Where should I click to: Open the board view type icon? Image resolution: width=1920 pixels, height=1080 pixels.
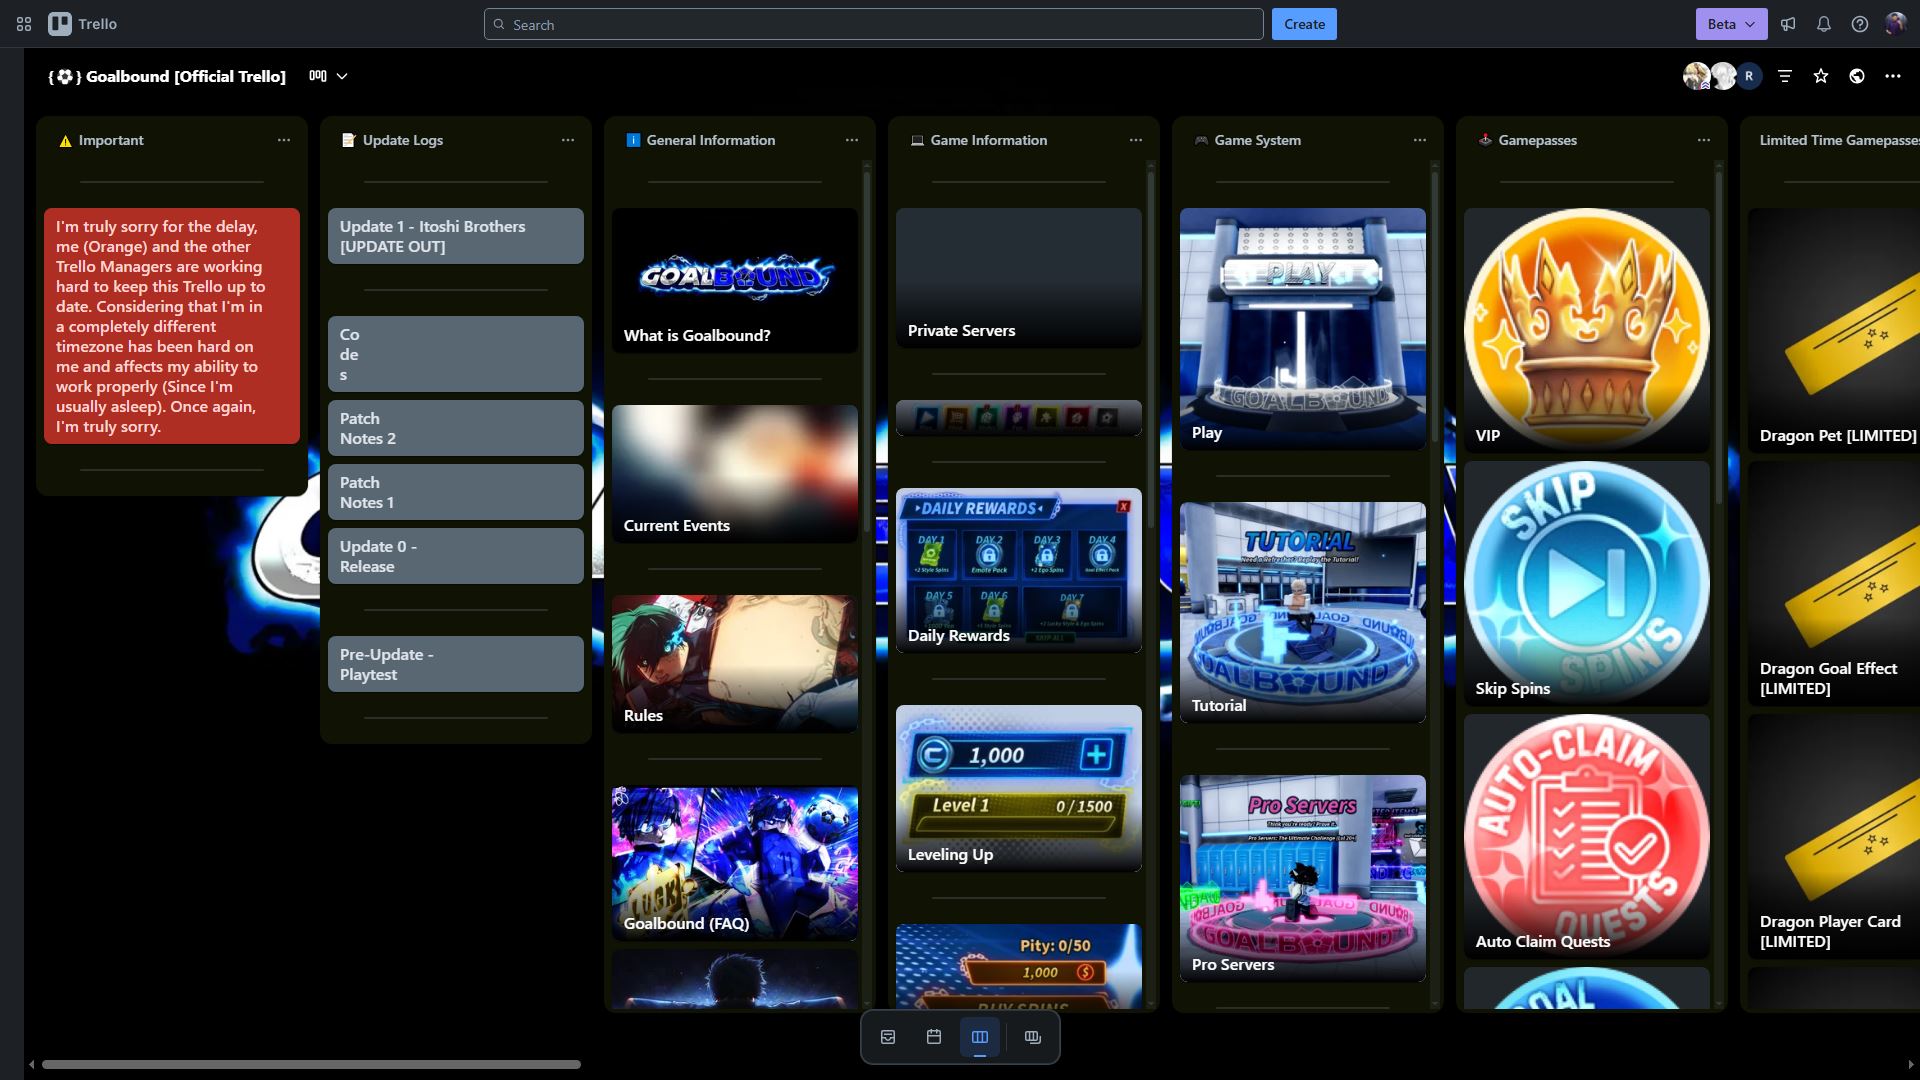318,76
